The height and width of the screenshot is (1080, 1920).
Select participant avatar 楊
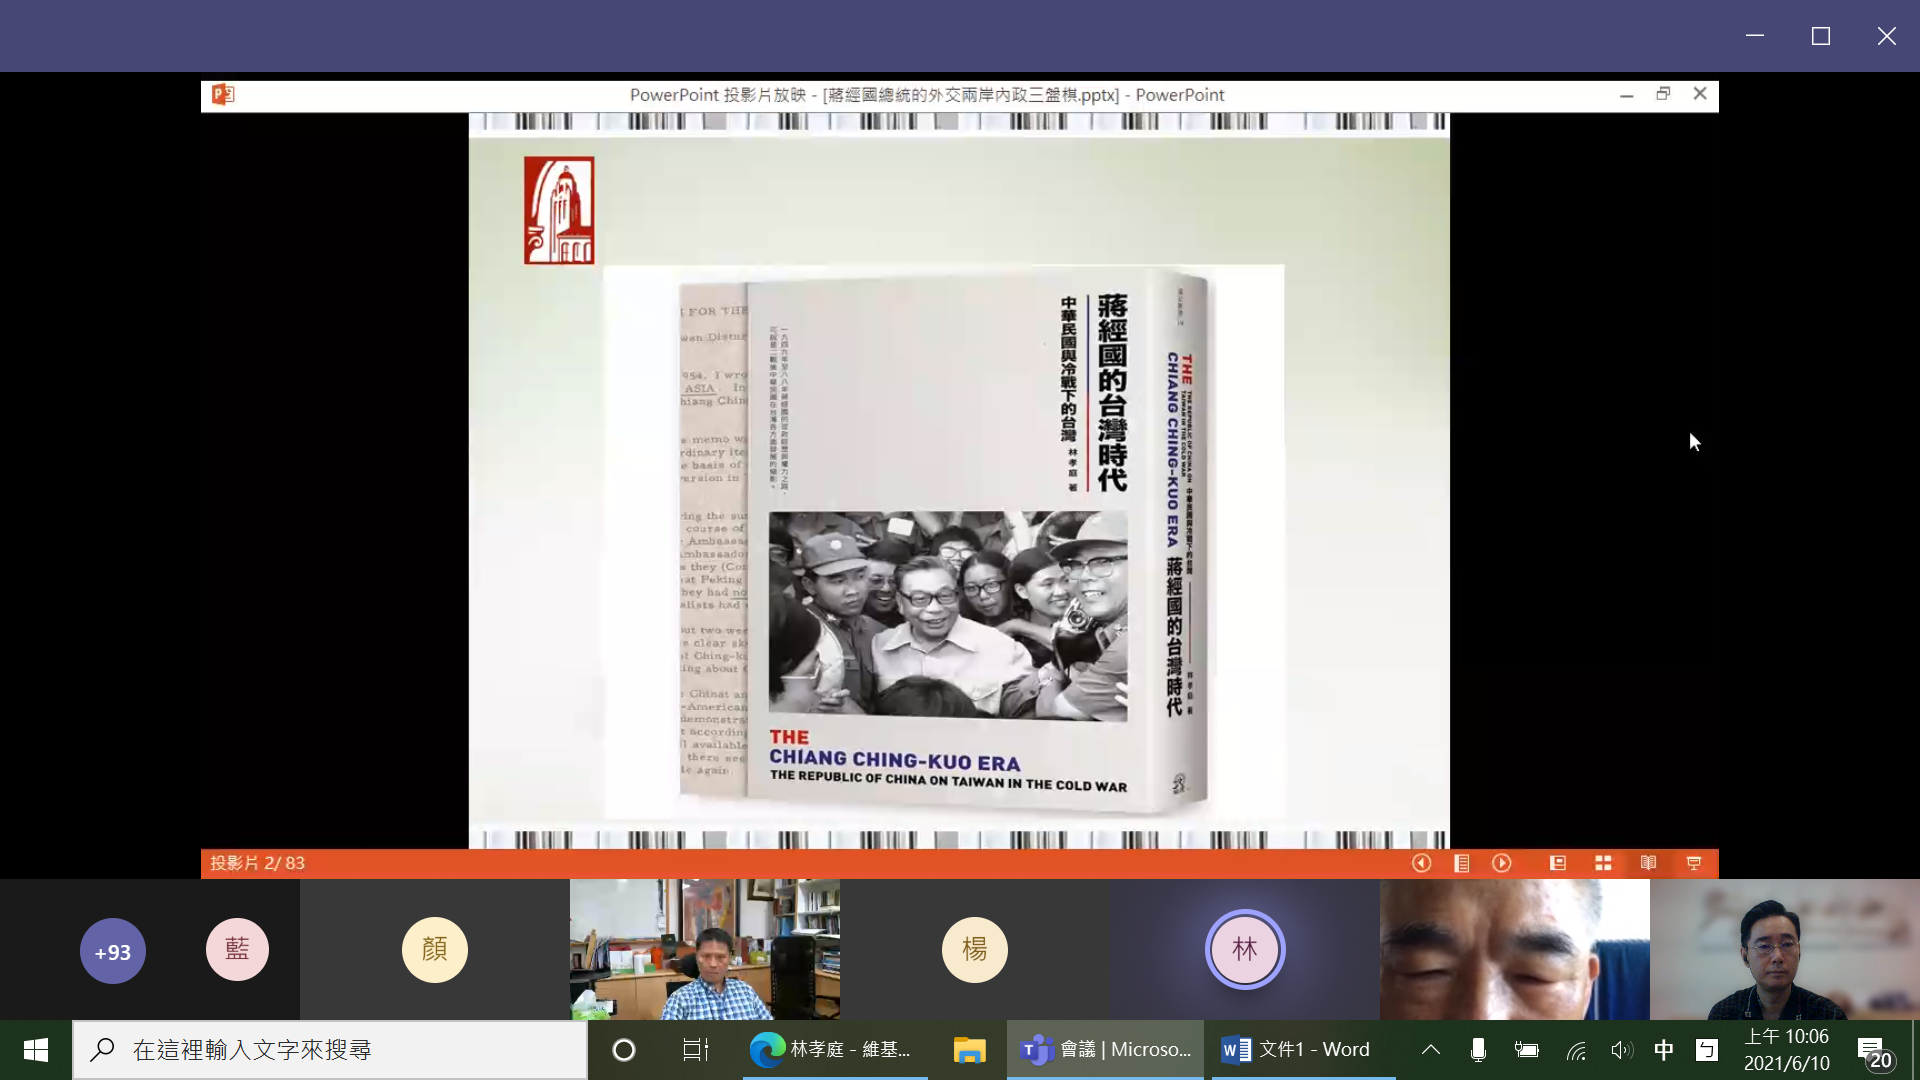coord(975,949)
